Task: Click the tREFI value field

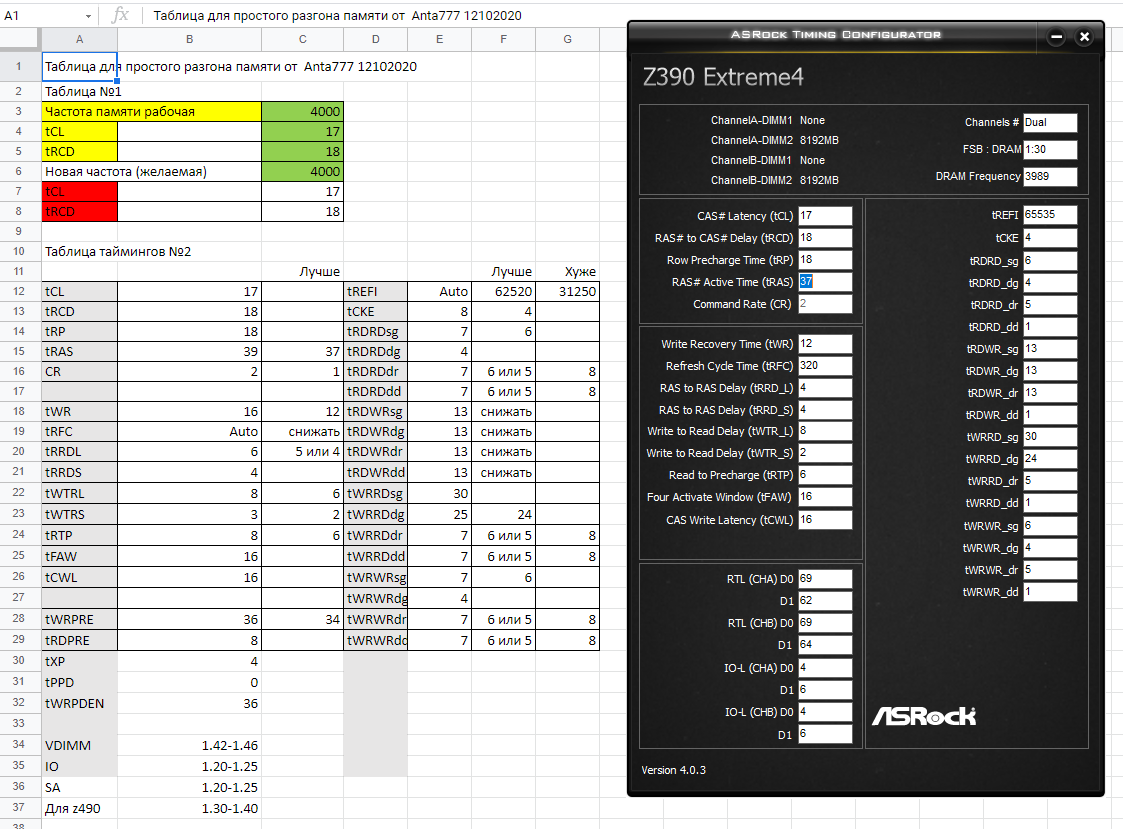Action: tap(1050, 214)
